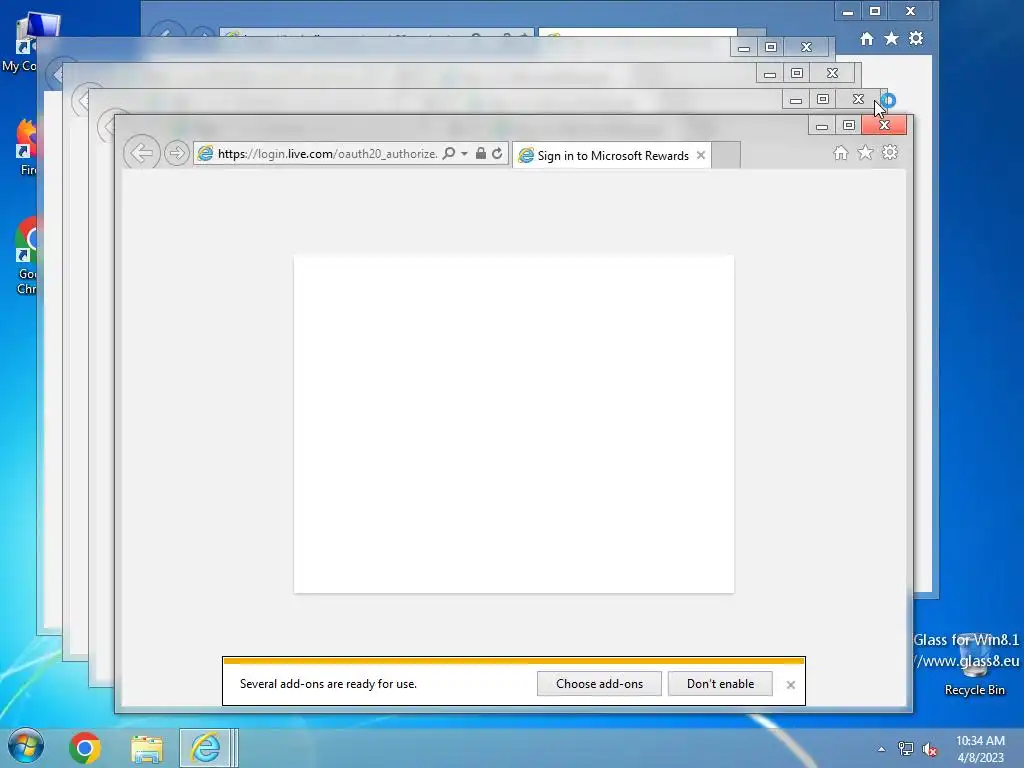This screenshot has width=1024, height=768.
Task: Maximize the second stacked IE window
Action: tap(823, 99)
